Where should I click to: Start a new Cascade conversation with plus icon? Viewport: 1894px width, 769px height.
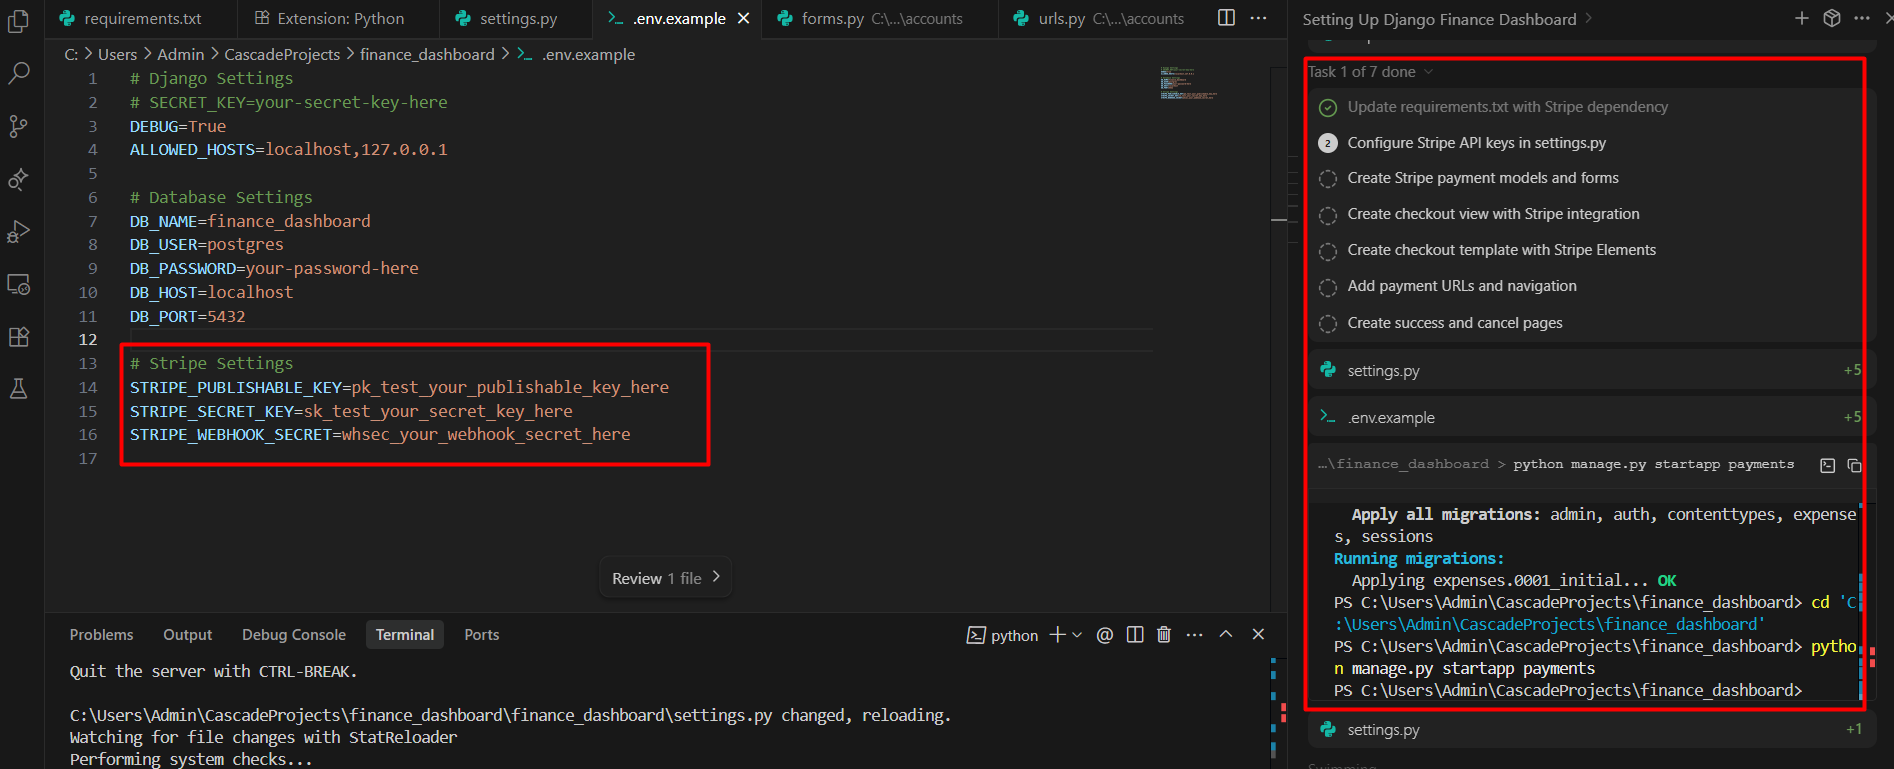pyautogui.click(x=1801, y=18)
